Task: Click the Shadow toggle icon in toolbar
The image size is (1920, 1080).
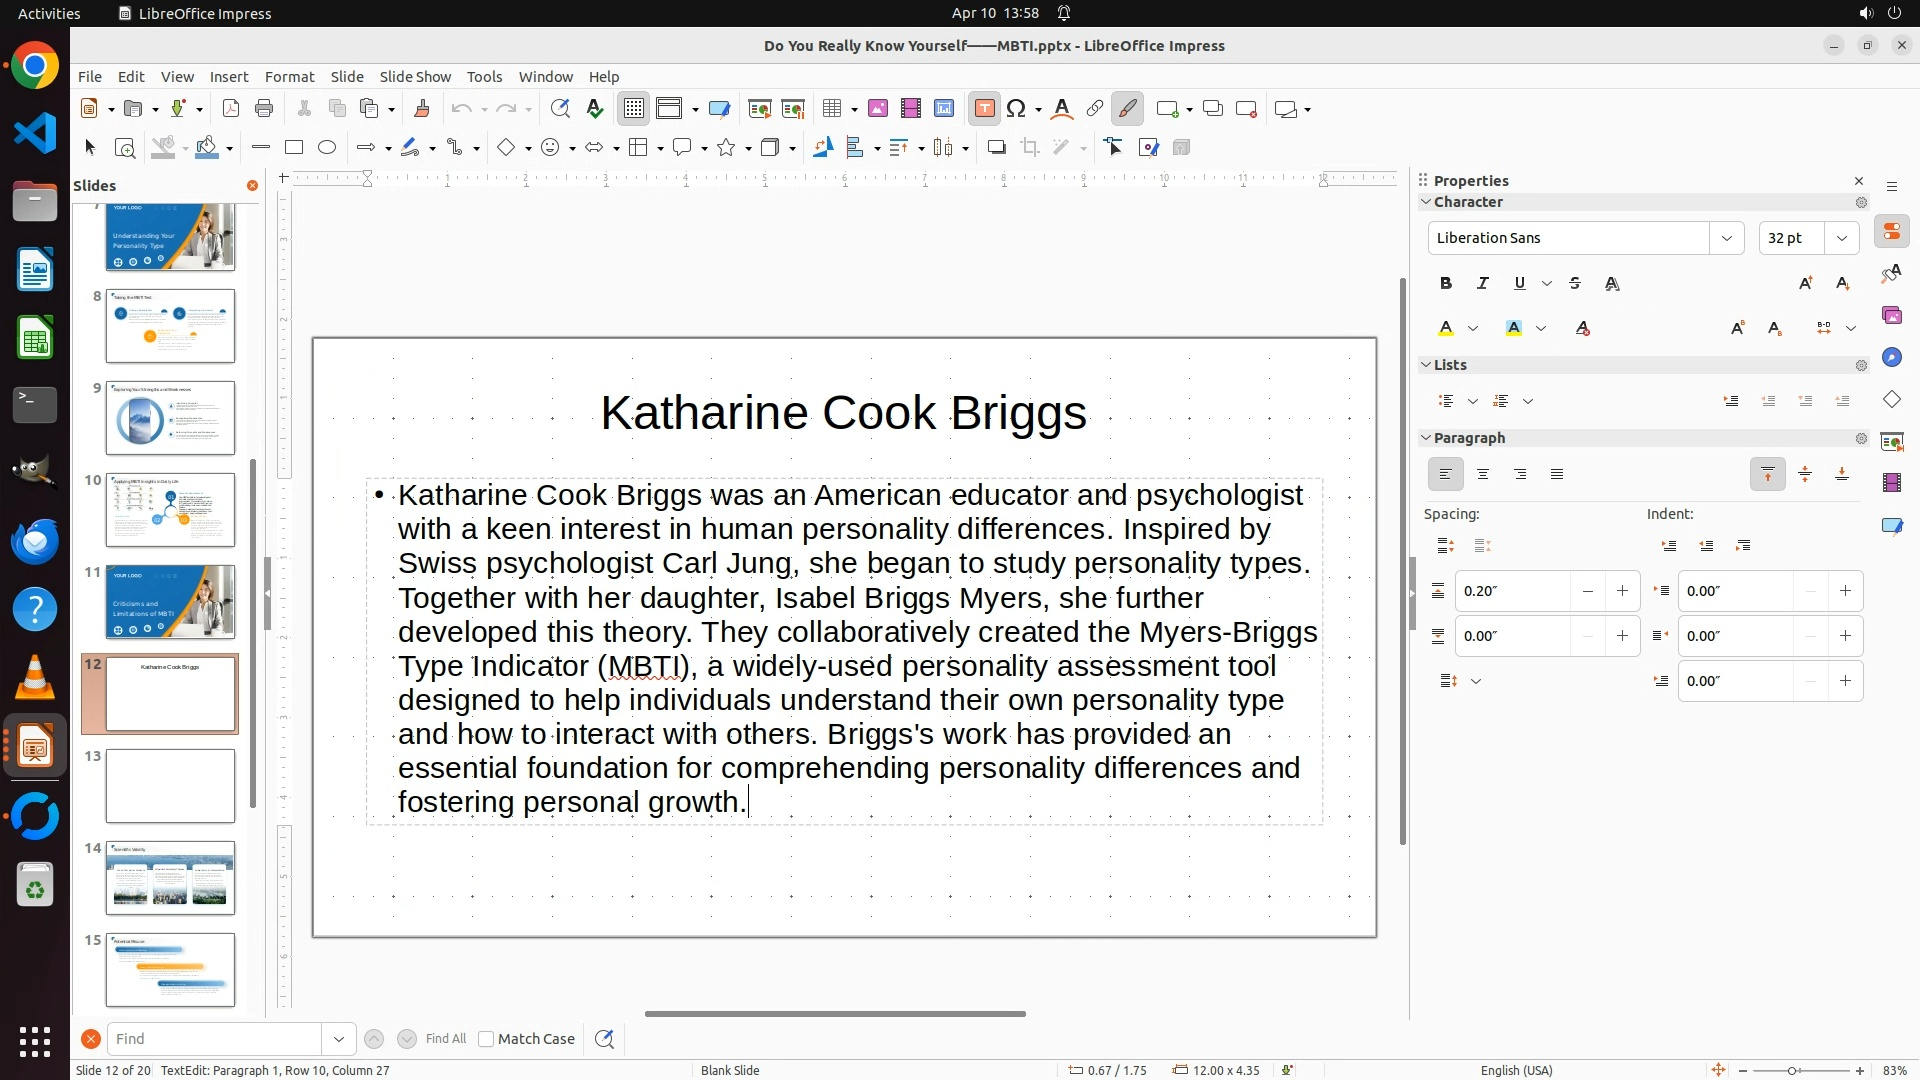Action: pos(996,148)
